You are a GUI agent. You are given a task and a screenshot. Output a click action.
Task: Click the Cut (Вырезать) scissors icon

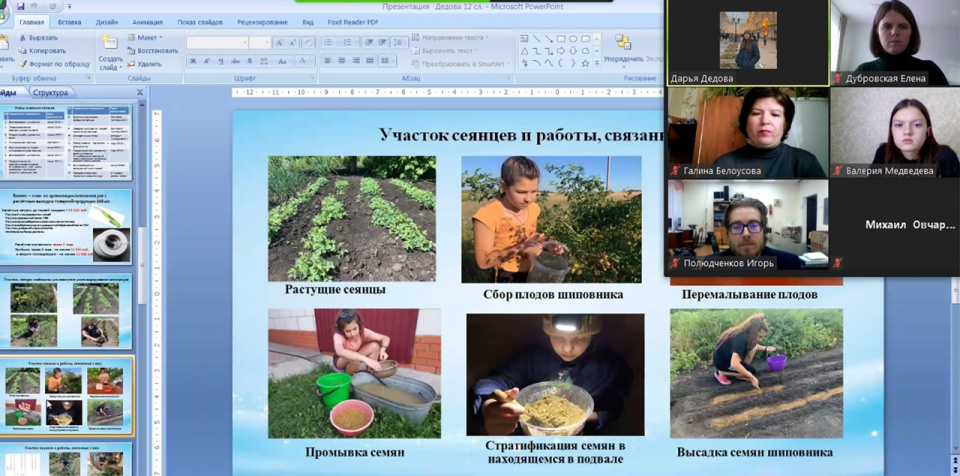click(21, 37)
